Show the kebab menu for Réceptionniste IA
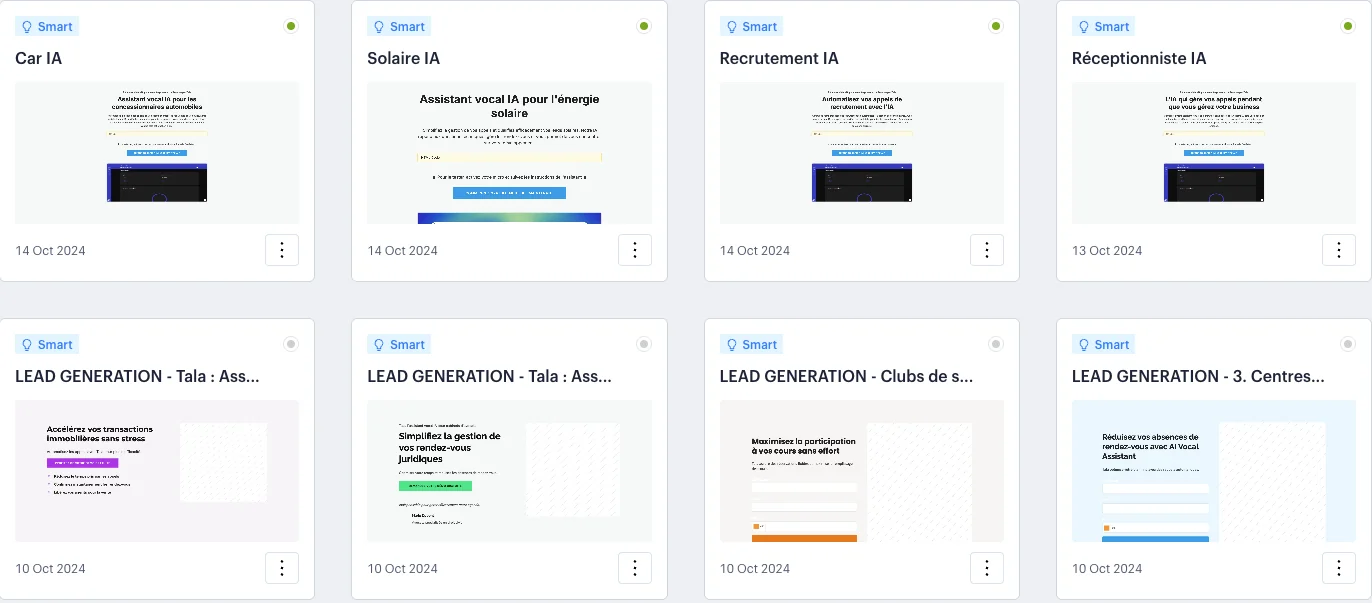 [1339, 250]
